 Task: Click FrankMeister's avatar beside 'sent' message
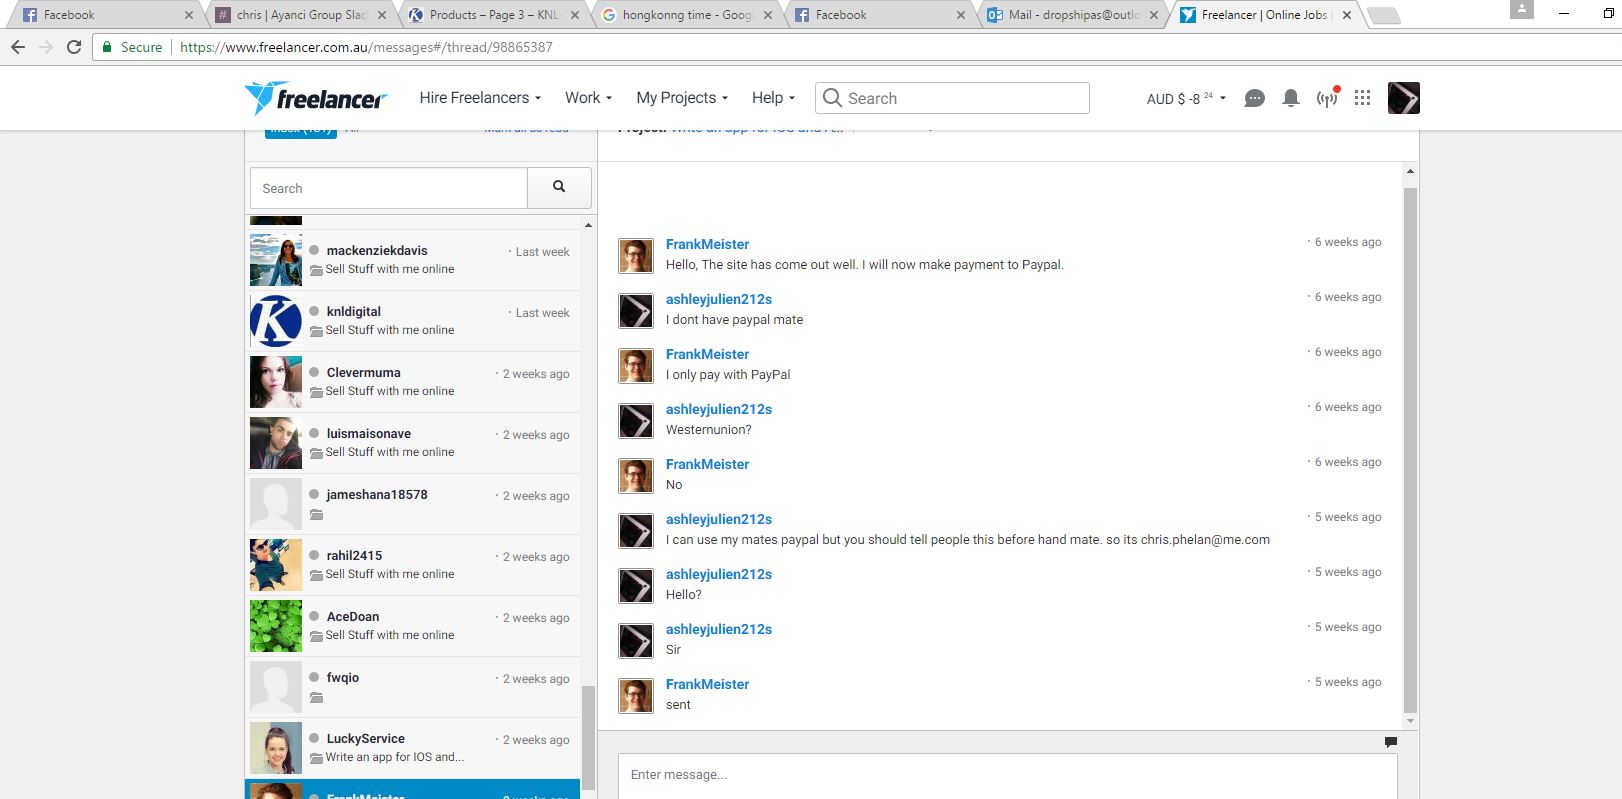[636, 696]
